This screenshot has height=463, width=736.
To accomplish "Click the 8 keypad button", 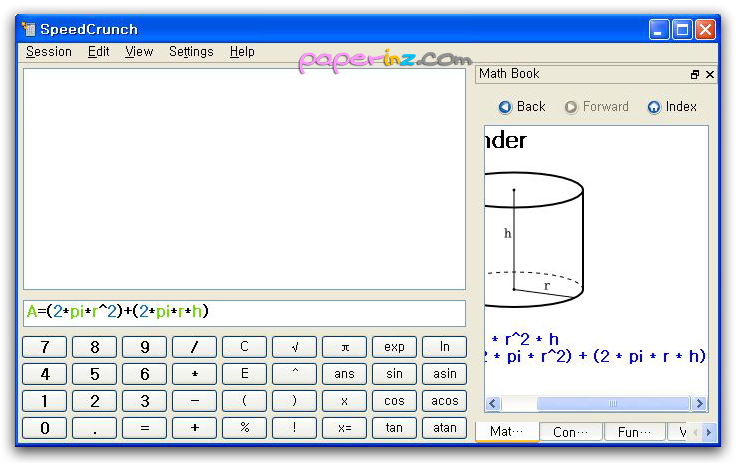I will click(x=95, y=347).
